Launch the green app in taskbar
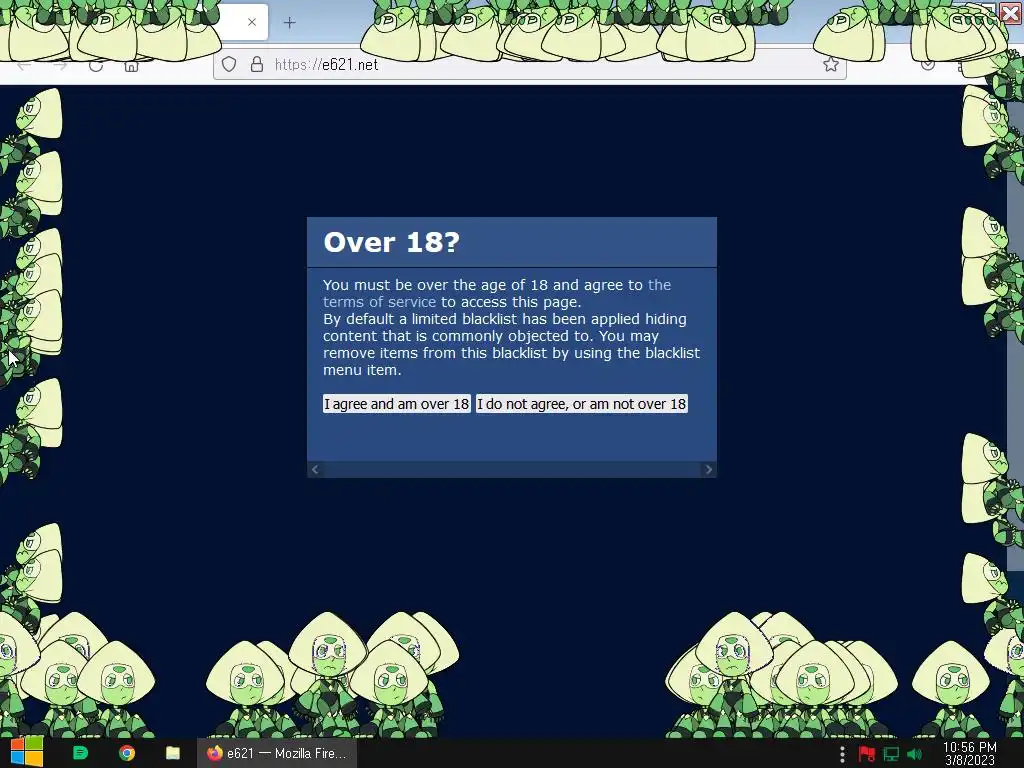Screen dimensions: 1024x768 click(x=80, y=753)
